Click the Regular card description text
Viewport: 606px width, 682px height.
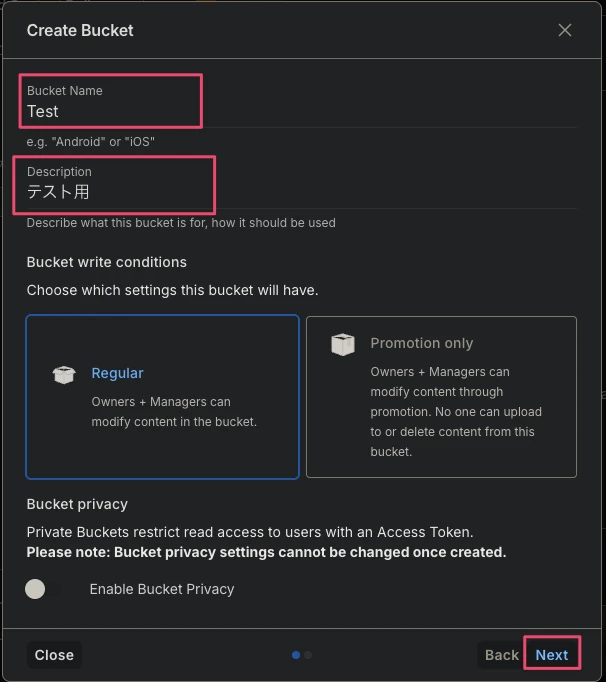click(x=174, y=411)
